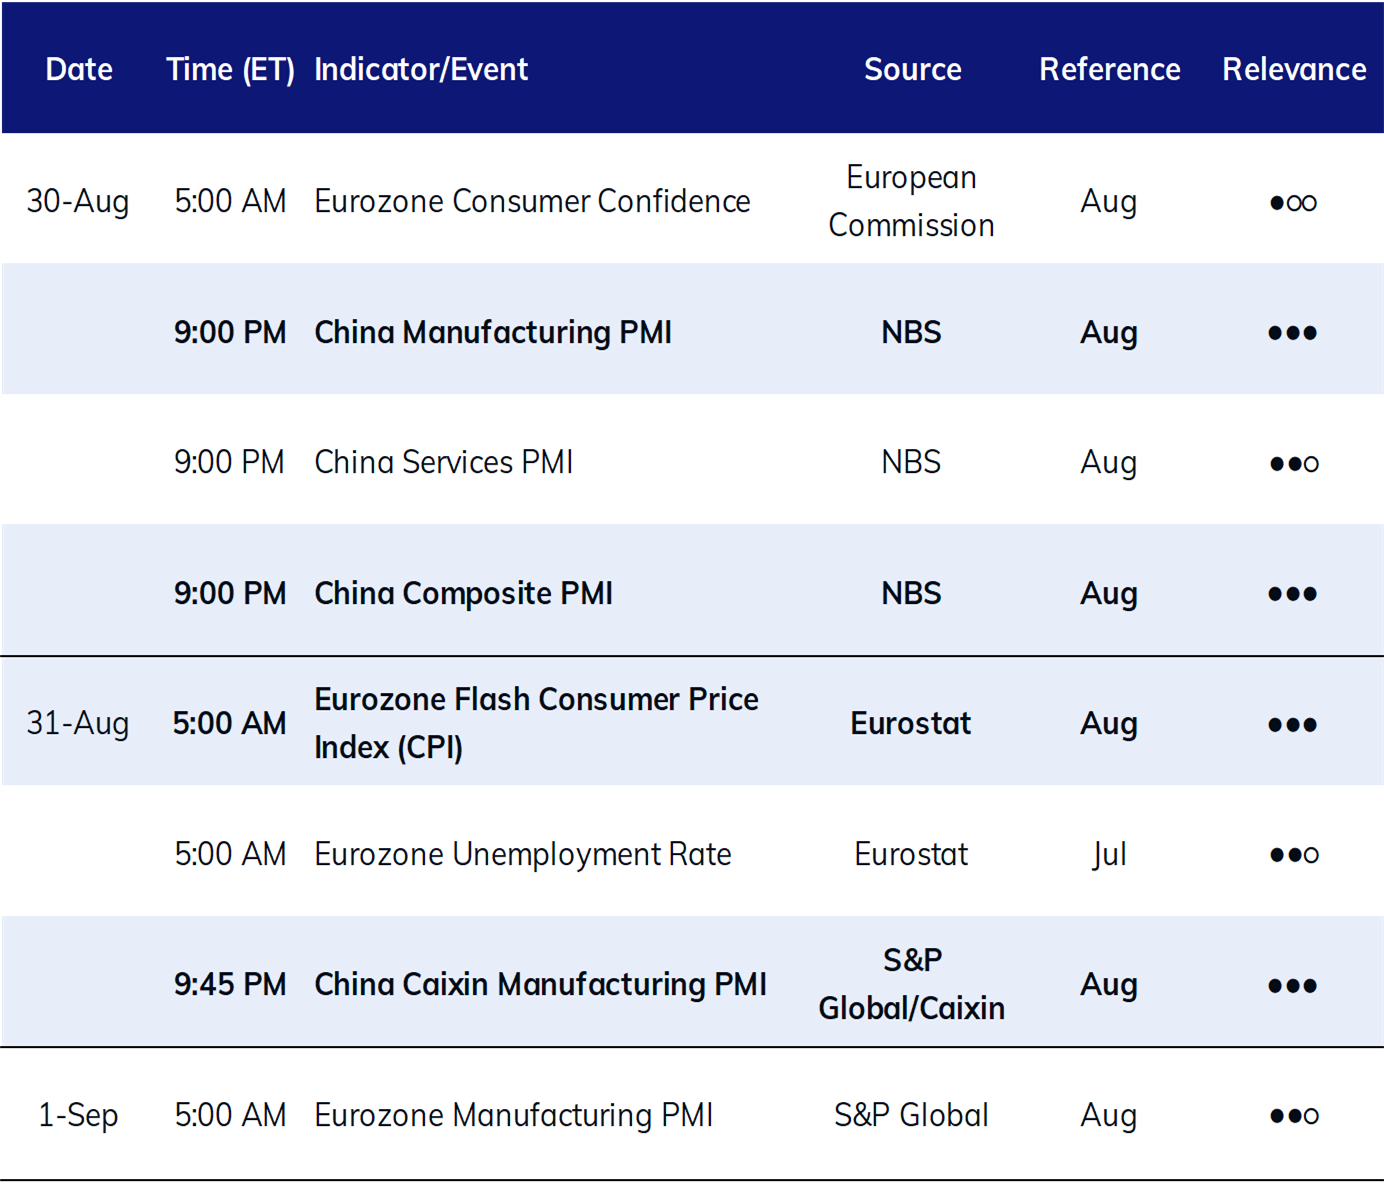Viewport: 1384px width, 1185px height.
Task: Select the Indicator/Event column header
Action: tap(421, 69)
